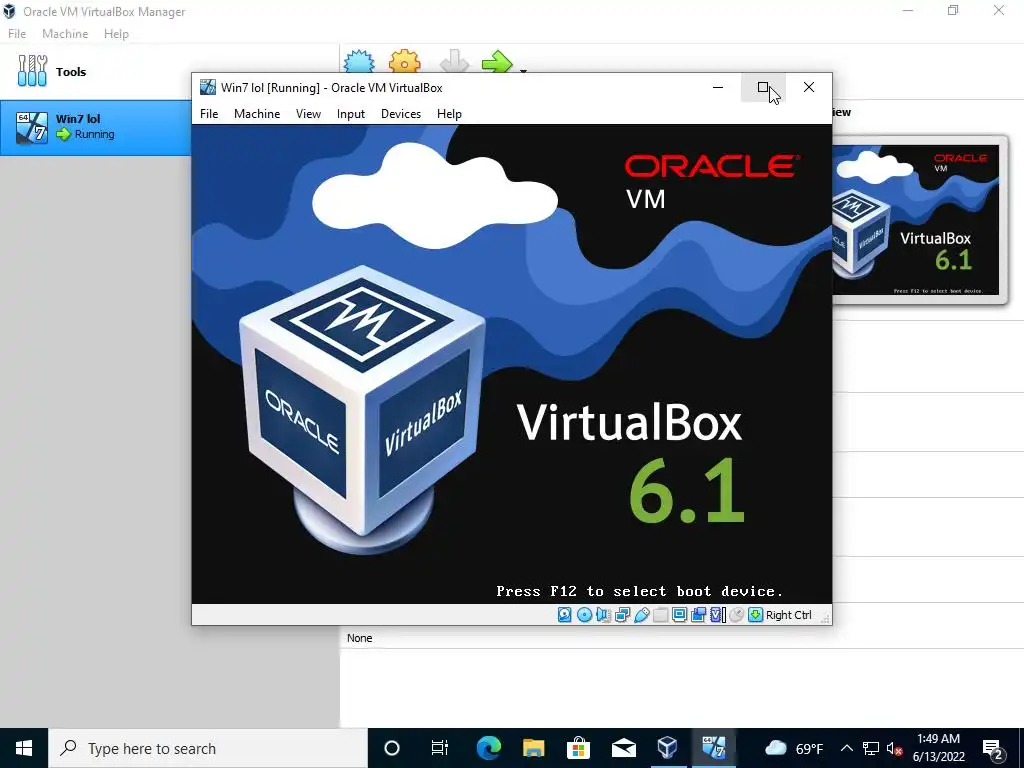Open the notification center icon
The height and width of the screenshot is (768, 1024).
pyautogui.click(x=993, y=748)
